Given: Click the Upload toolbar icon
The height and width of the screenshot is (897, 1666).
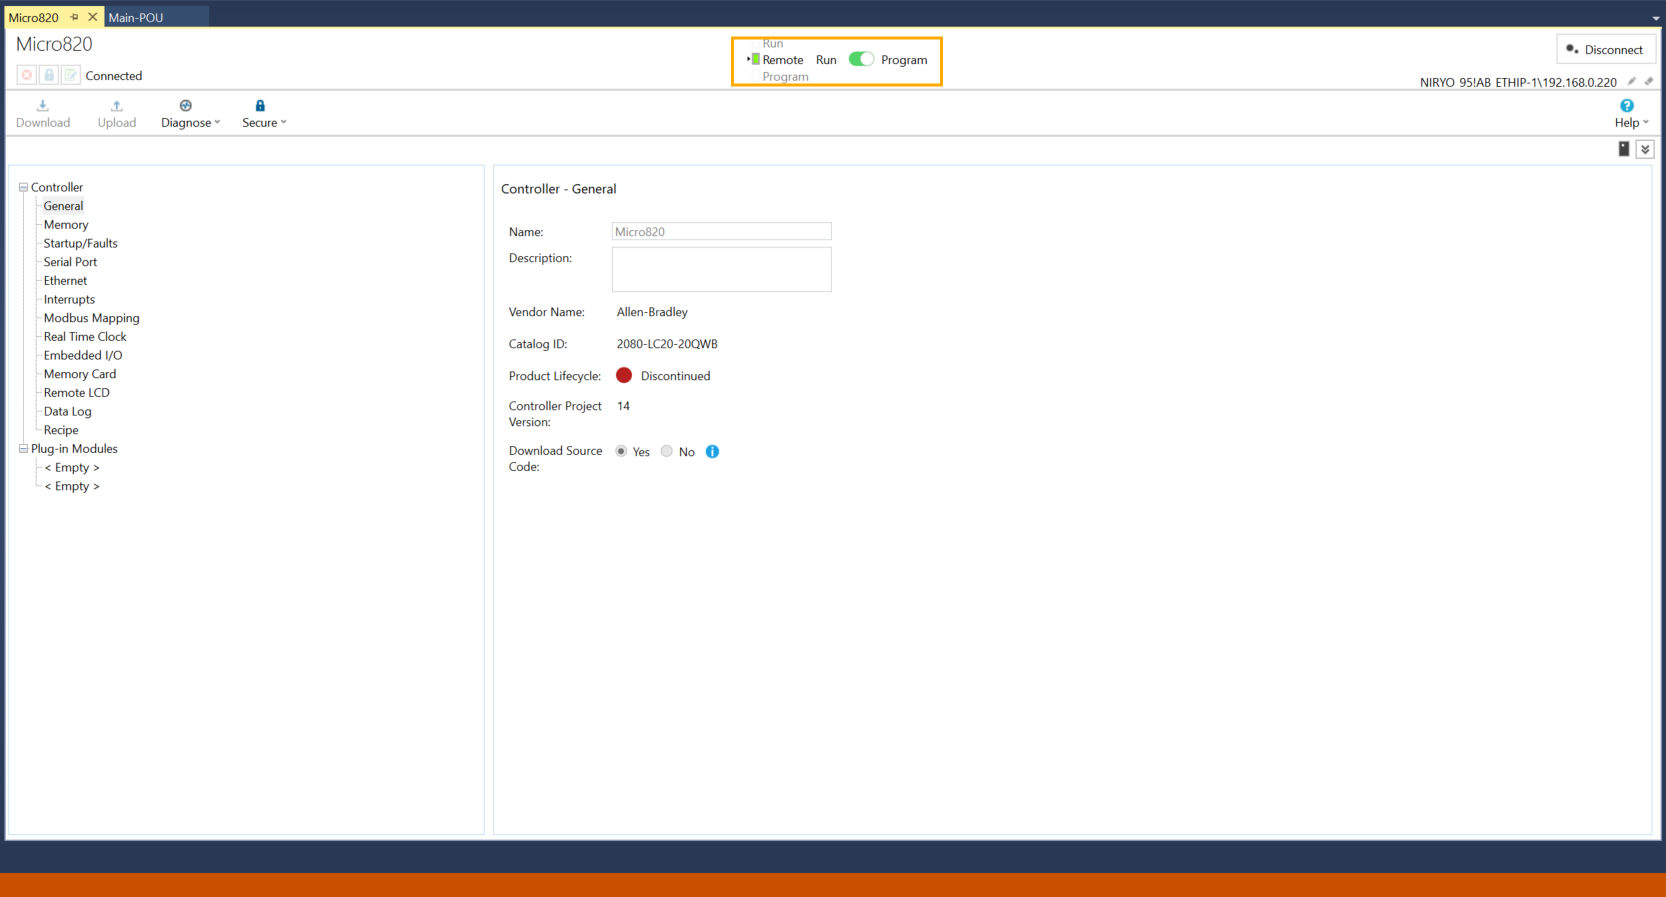Looking at the screenshot, I should (117, 106).
